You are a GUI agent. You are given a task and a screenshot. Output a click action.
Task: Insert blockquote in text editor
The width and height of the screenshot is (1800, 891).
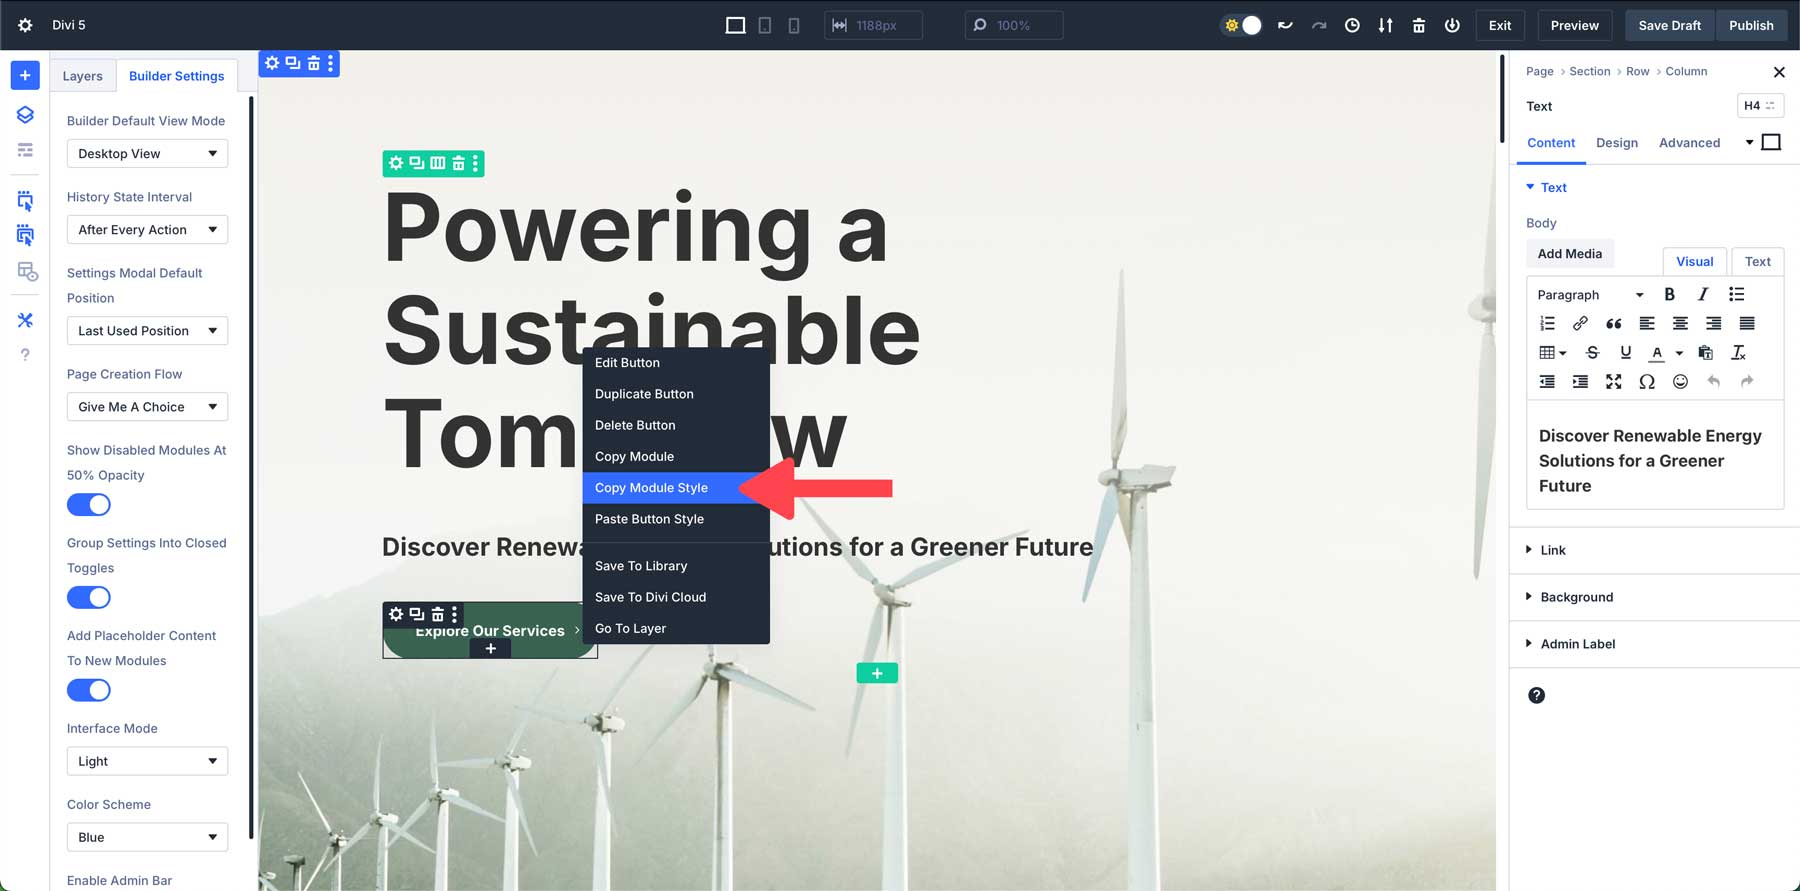coord(1613,323)
